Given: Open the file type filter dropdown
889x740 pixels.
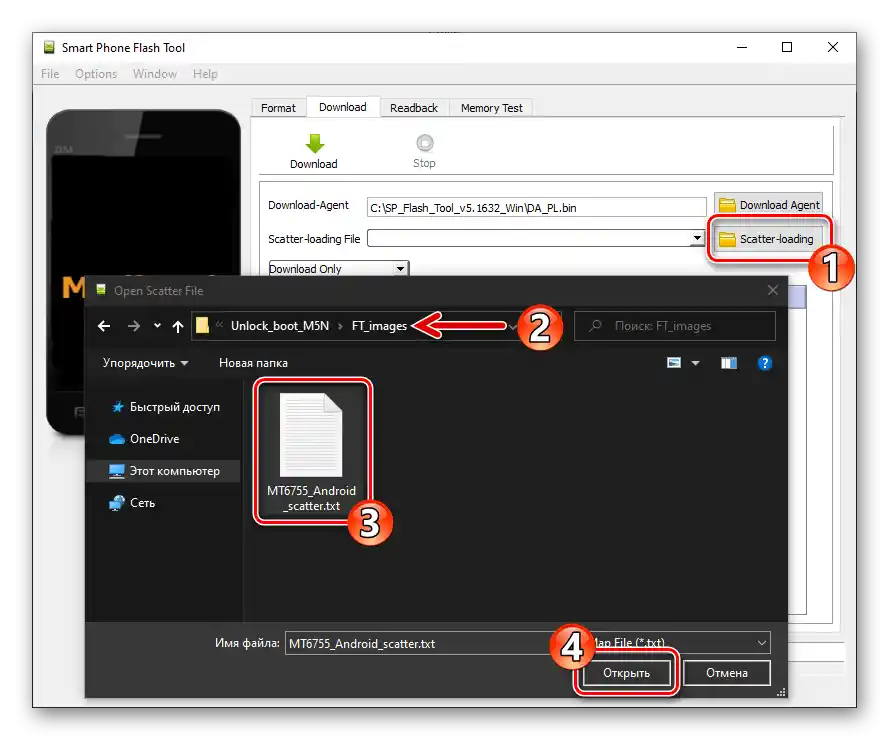Looking at the screenshot, I should [761, 642].
